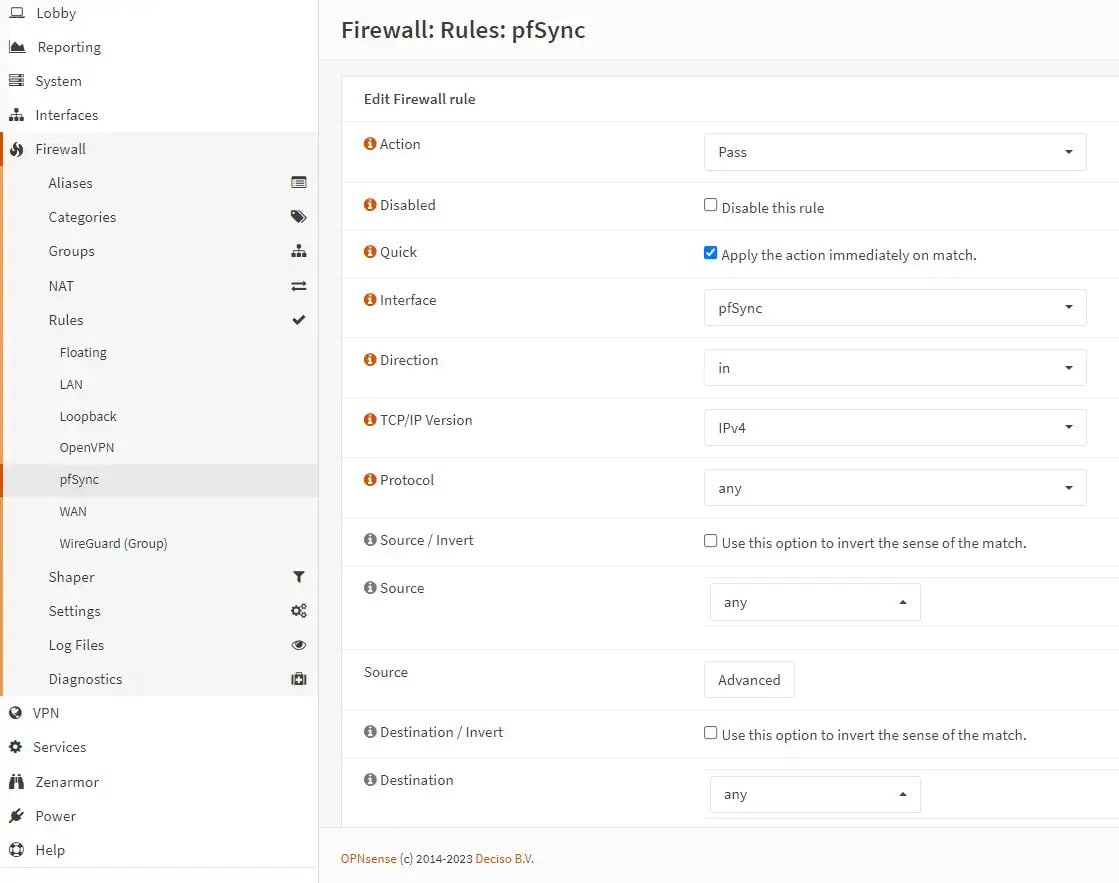Click the Source Advanced button
This screenshot has width=1119, height=883.
tap(749, 680)
